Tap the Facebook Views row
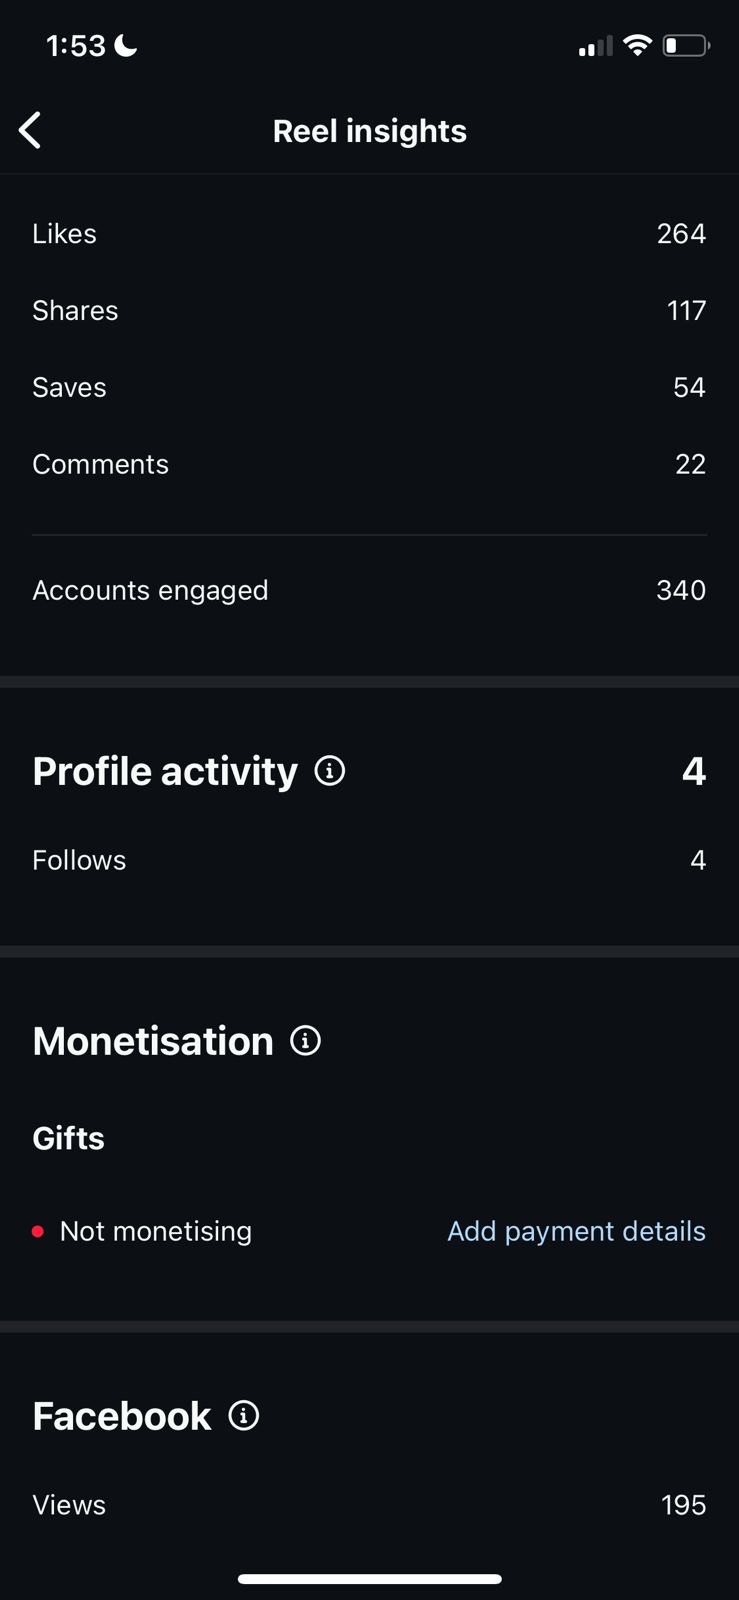Screen dimensions: 739x1600 369,1505
